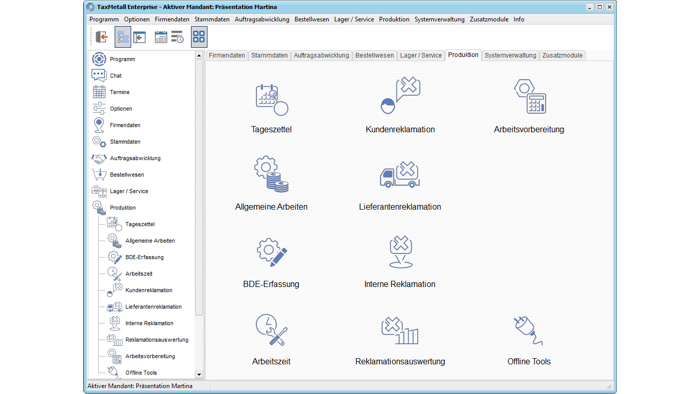Open the Tageszettel tile icon
This screenshot has height=394, width=700.
(x=271, y=100)
